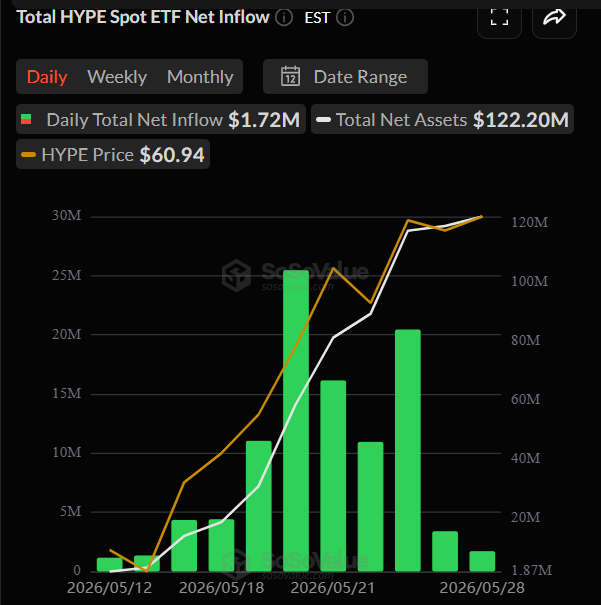Screen dimensions: 601x605
Task: Share the HYPE ETF chart
Action: [554, 18]
